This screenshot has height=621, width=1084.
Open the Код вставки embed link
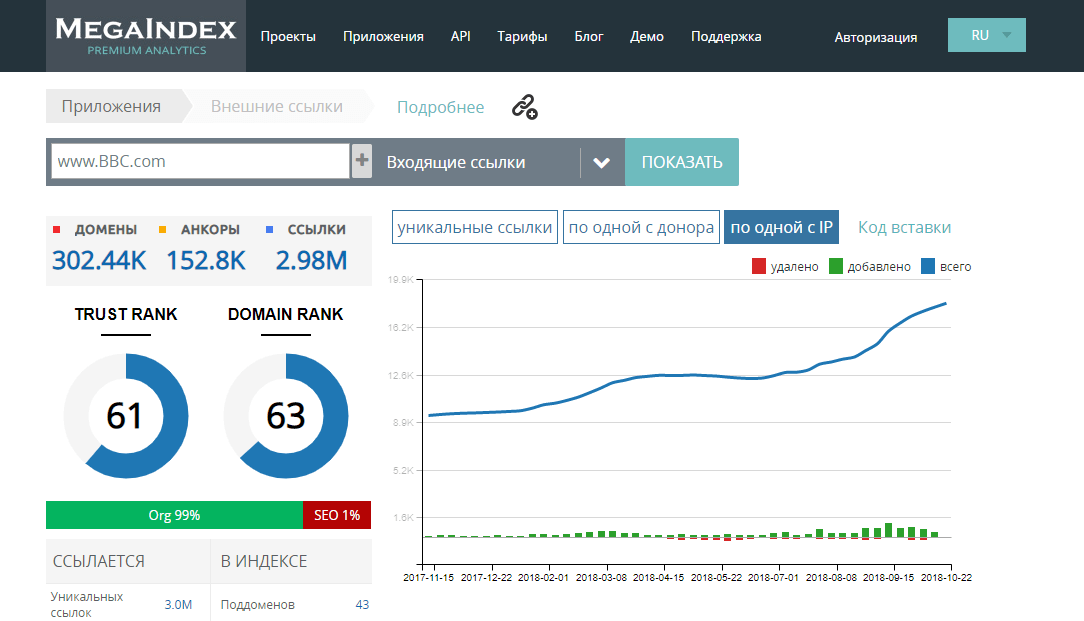[904, 227]
